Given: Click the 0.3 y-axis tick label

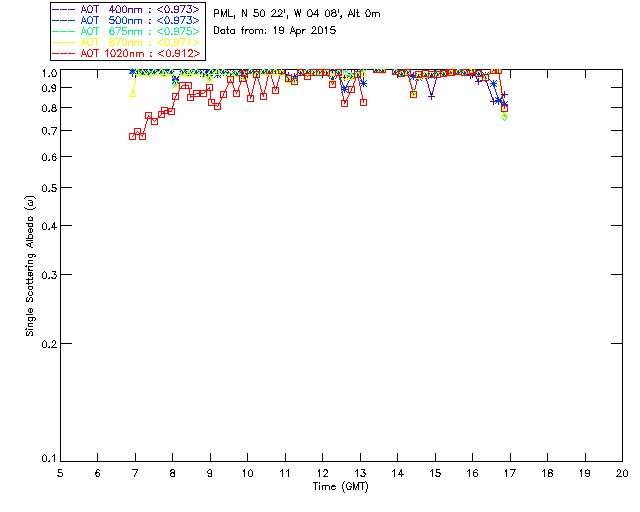Looking at the screenshot, I should [49, 275].
